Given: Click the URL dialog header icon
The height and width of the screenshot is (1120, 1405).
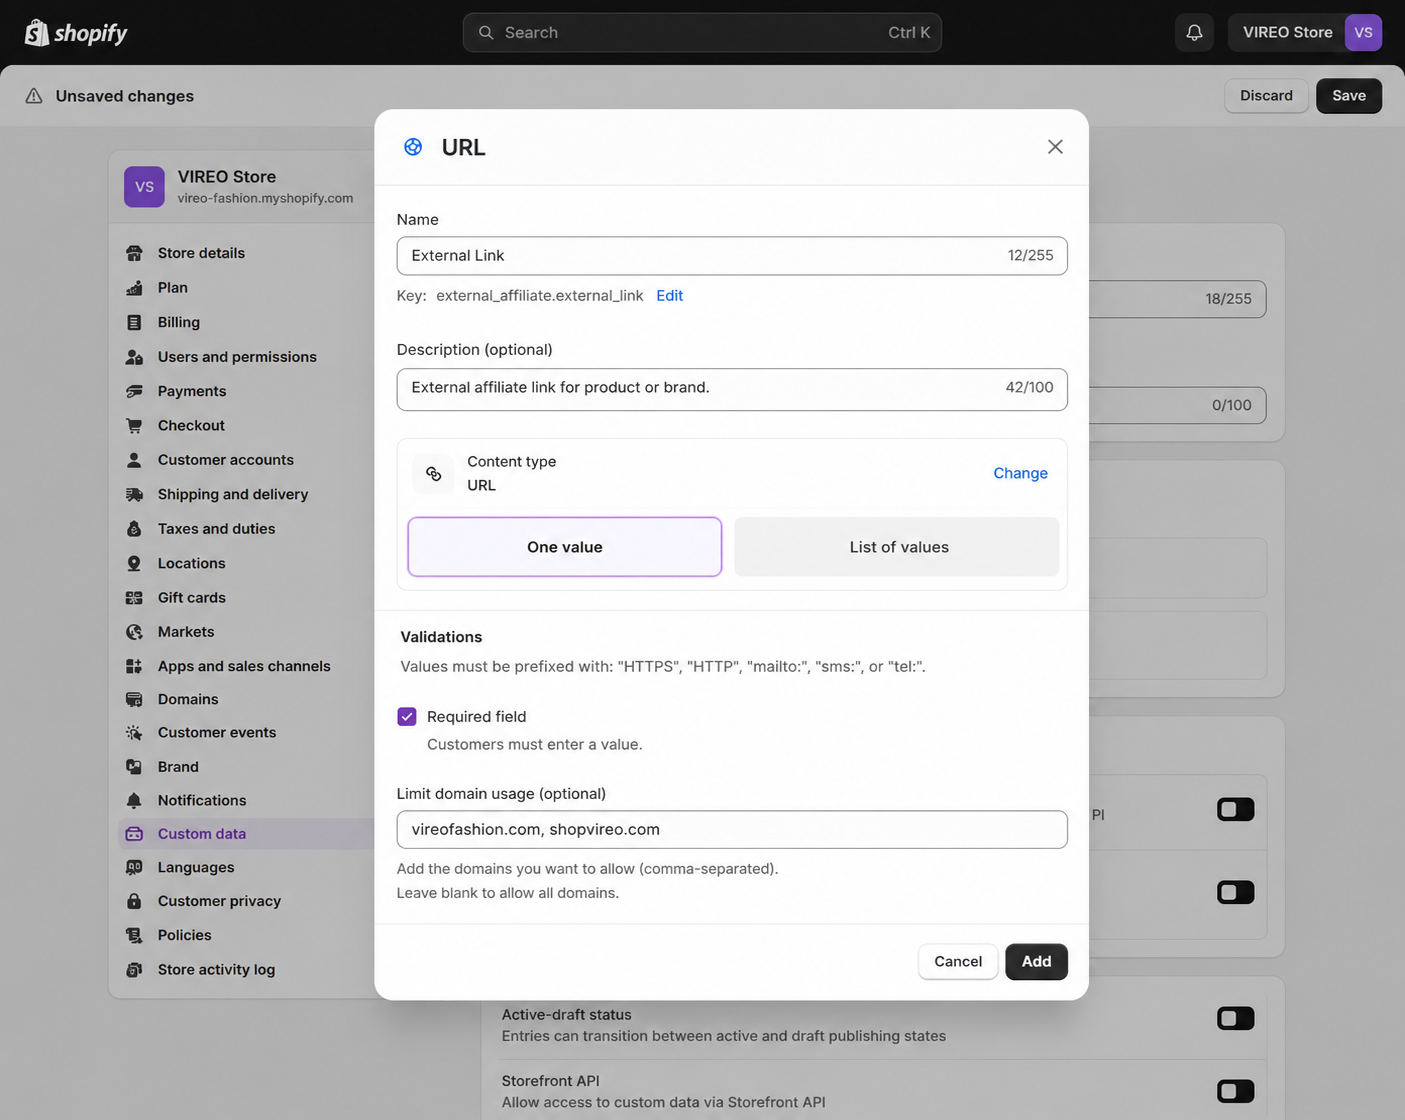Looking at the screenshot, I should tap(413, 147).
